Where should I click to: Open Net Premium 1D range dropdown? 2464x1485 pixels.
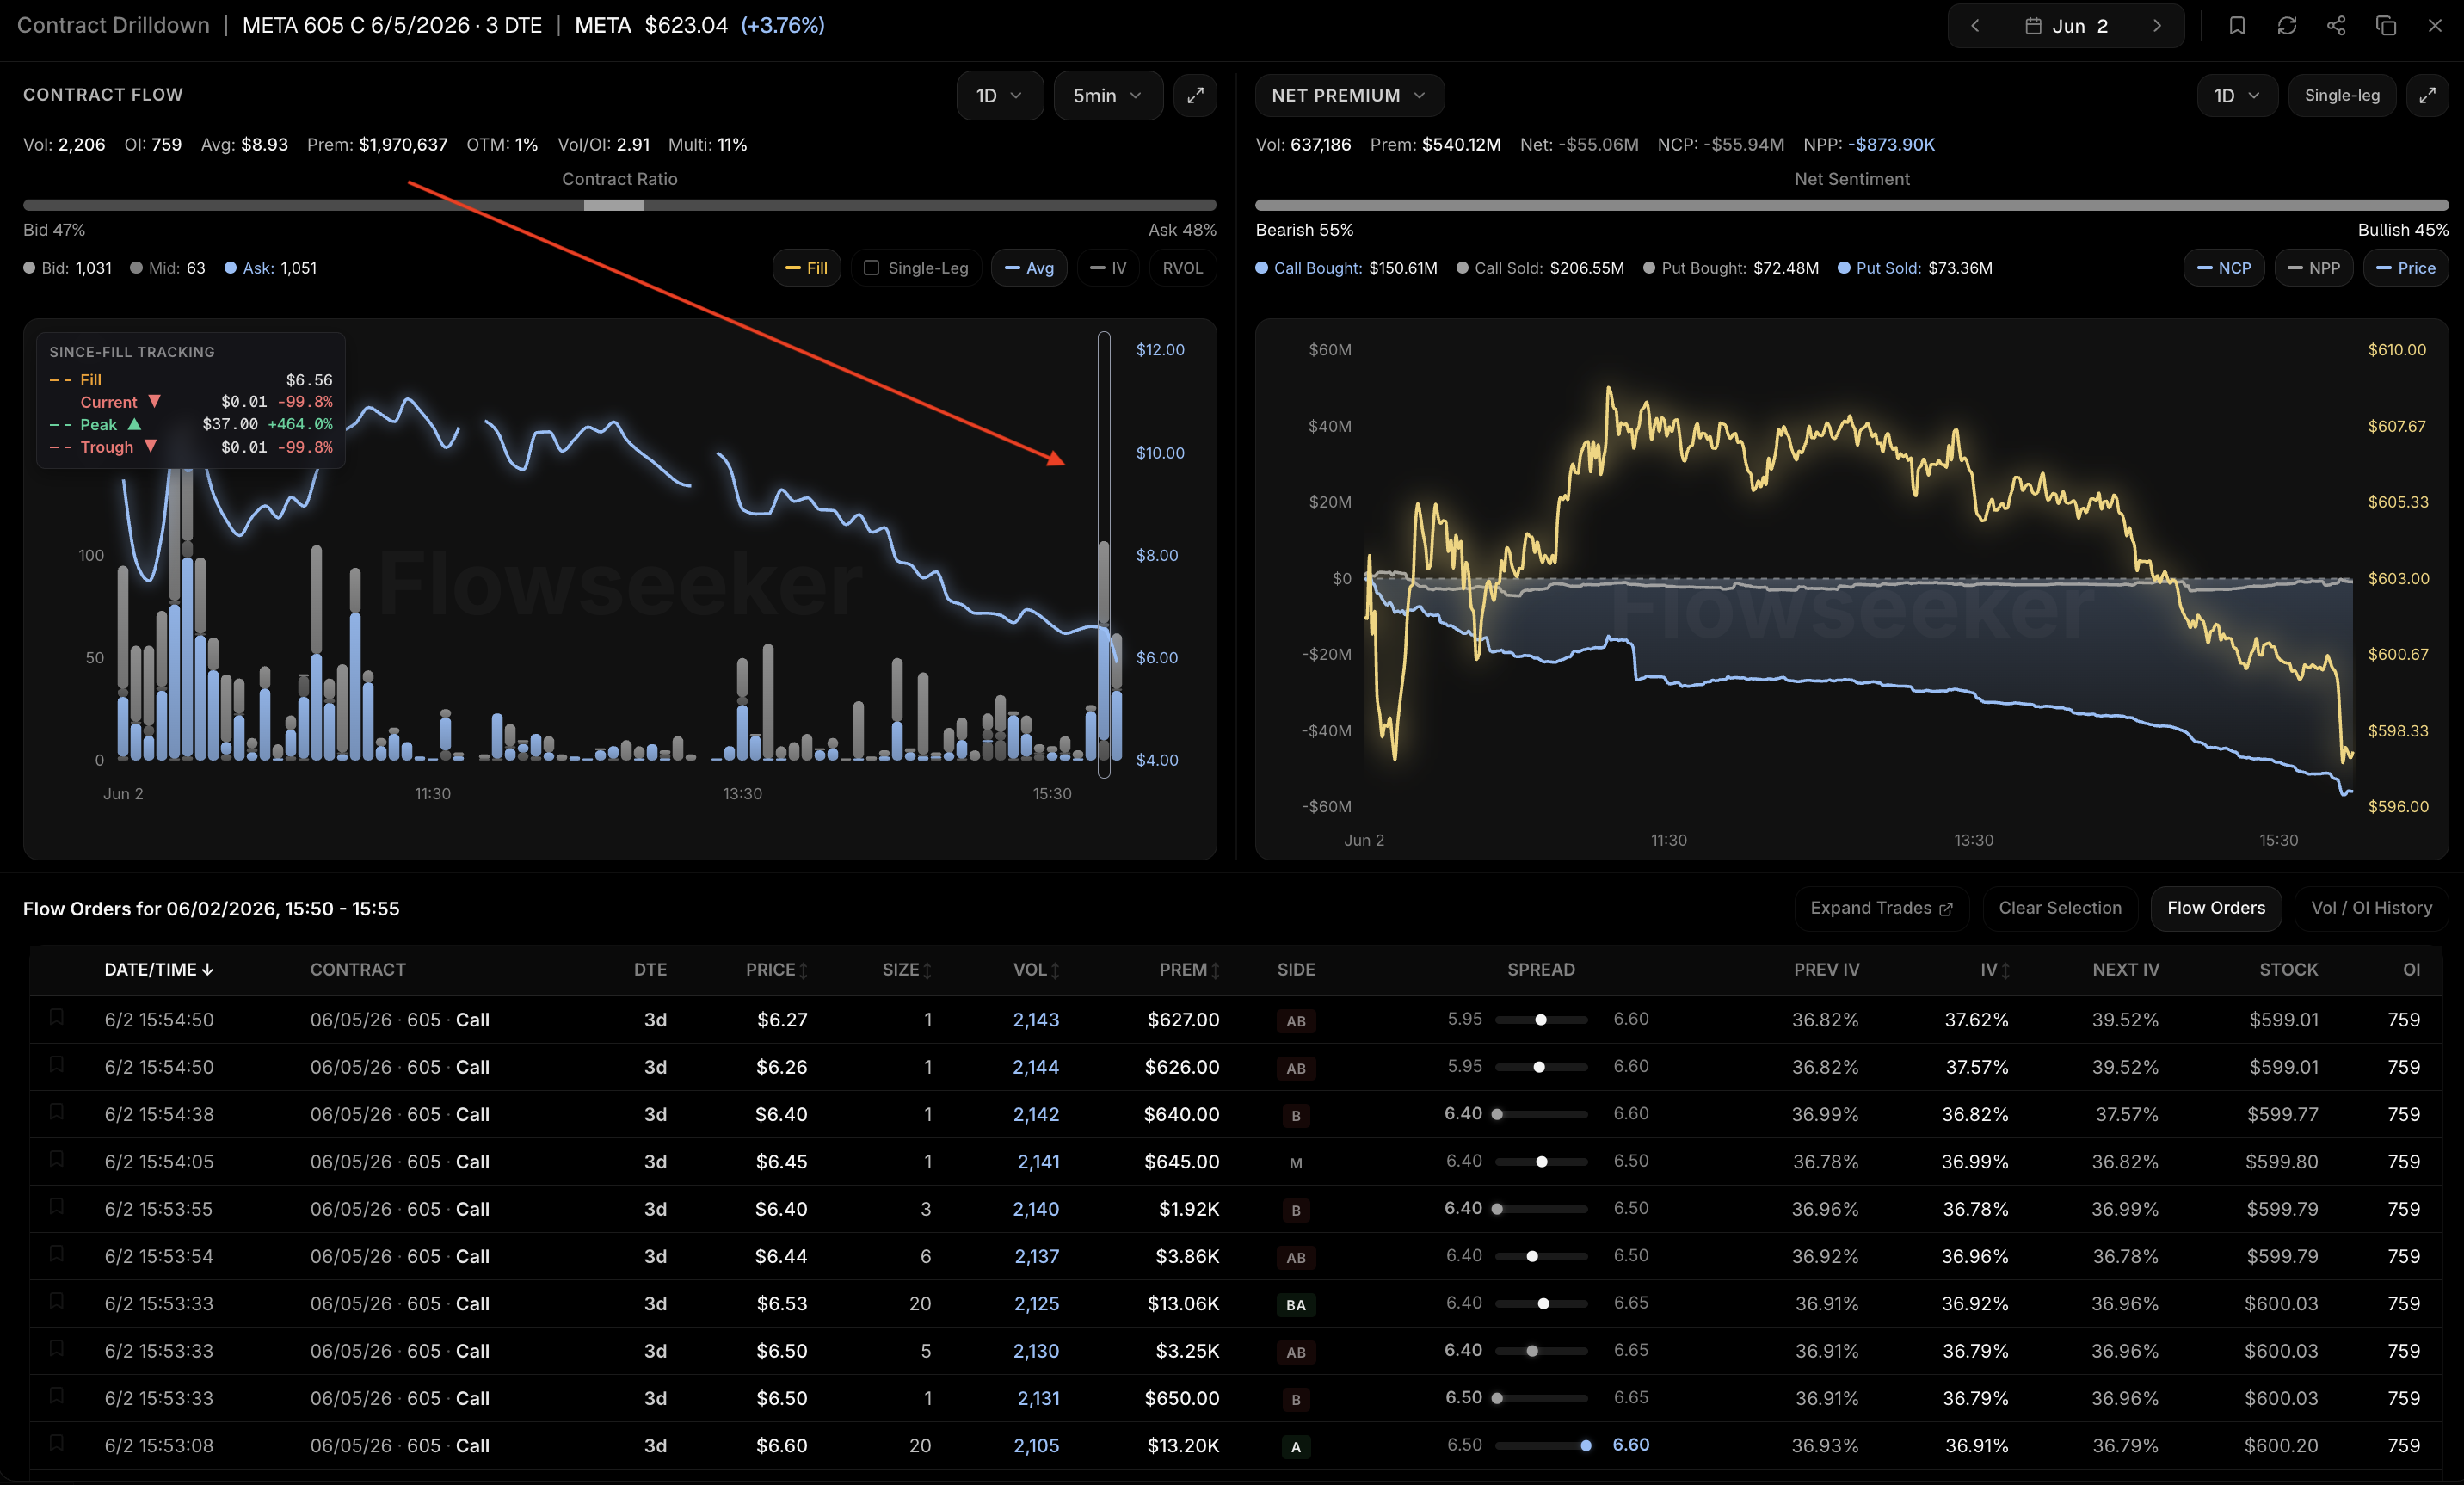point(2237,96)
